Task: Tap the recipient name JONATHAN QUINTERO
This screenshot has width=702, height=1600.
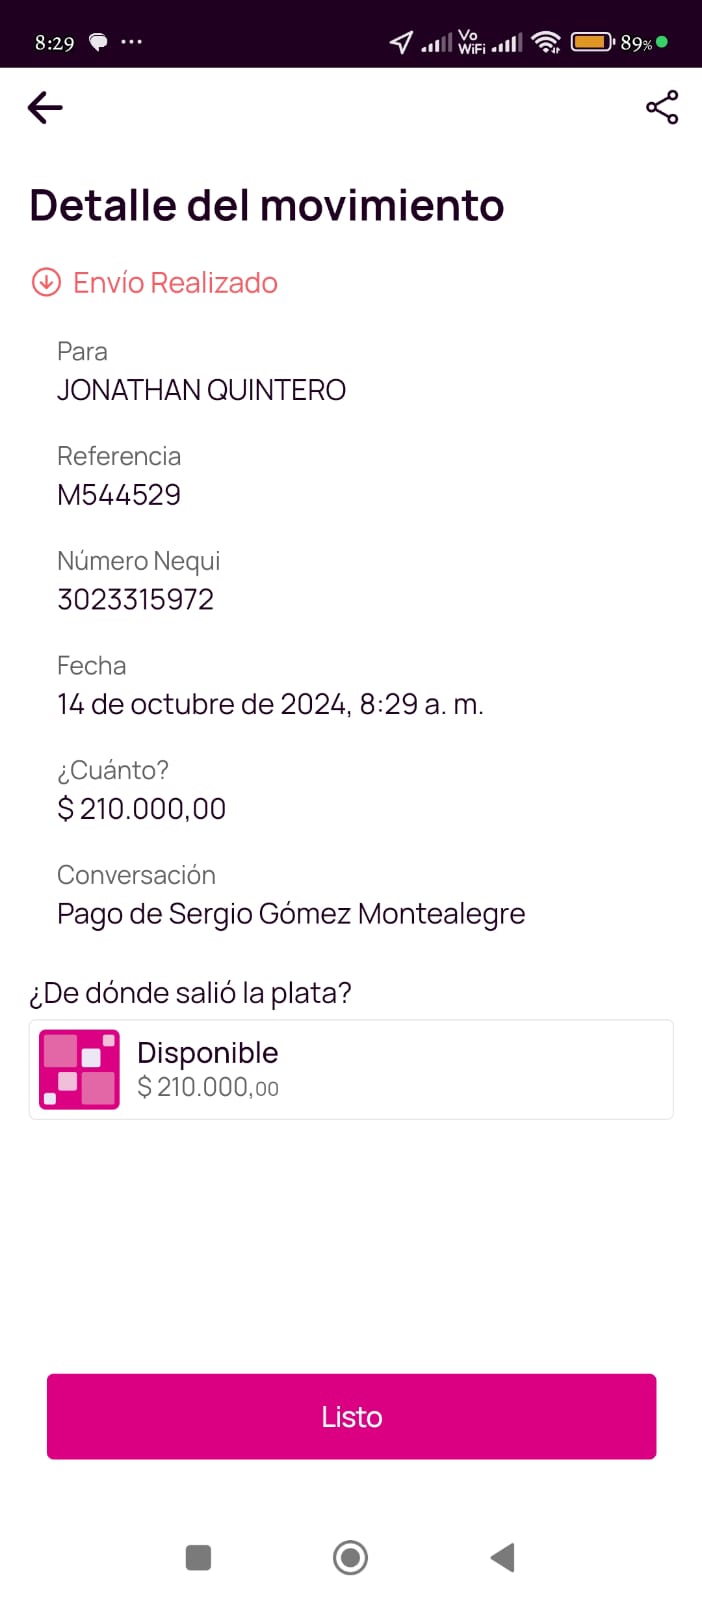Action: [201, 390]
